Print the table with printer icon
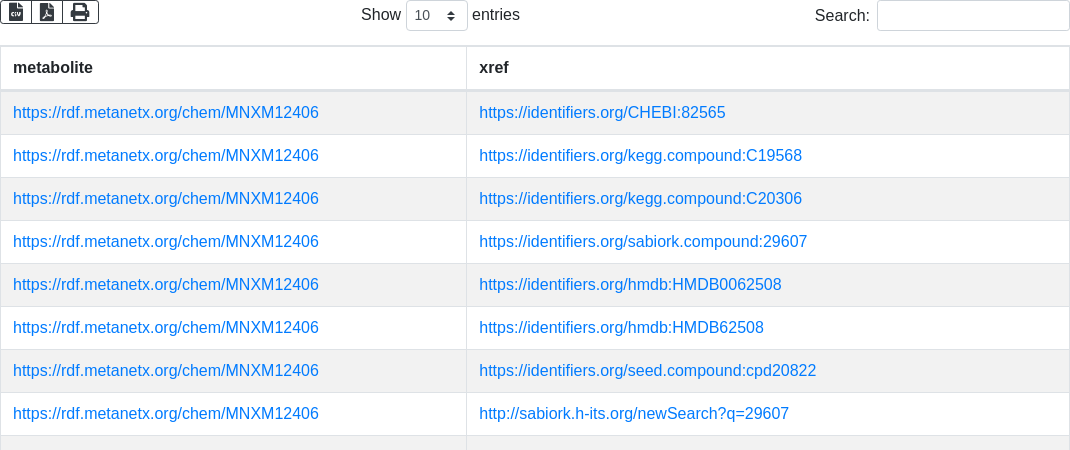 pos(80,12)
